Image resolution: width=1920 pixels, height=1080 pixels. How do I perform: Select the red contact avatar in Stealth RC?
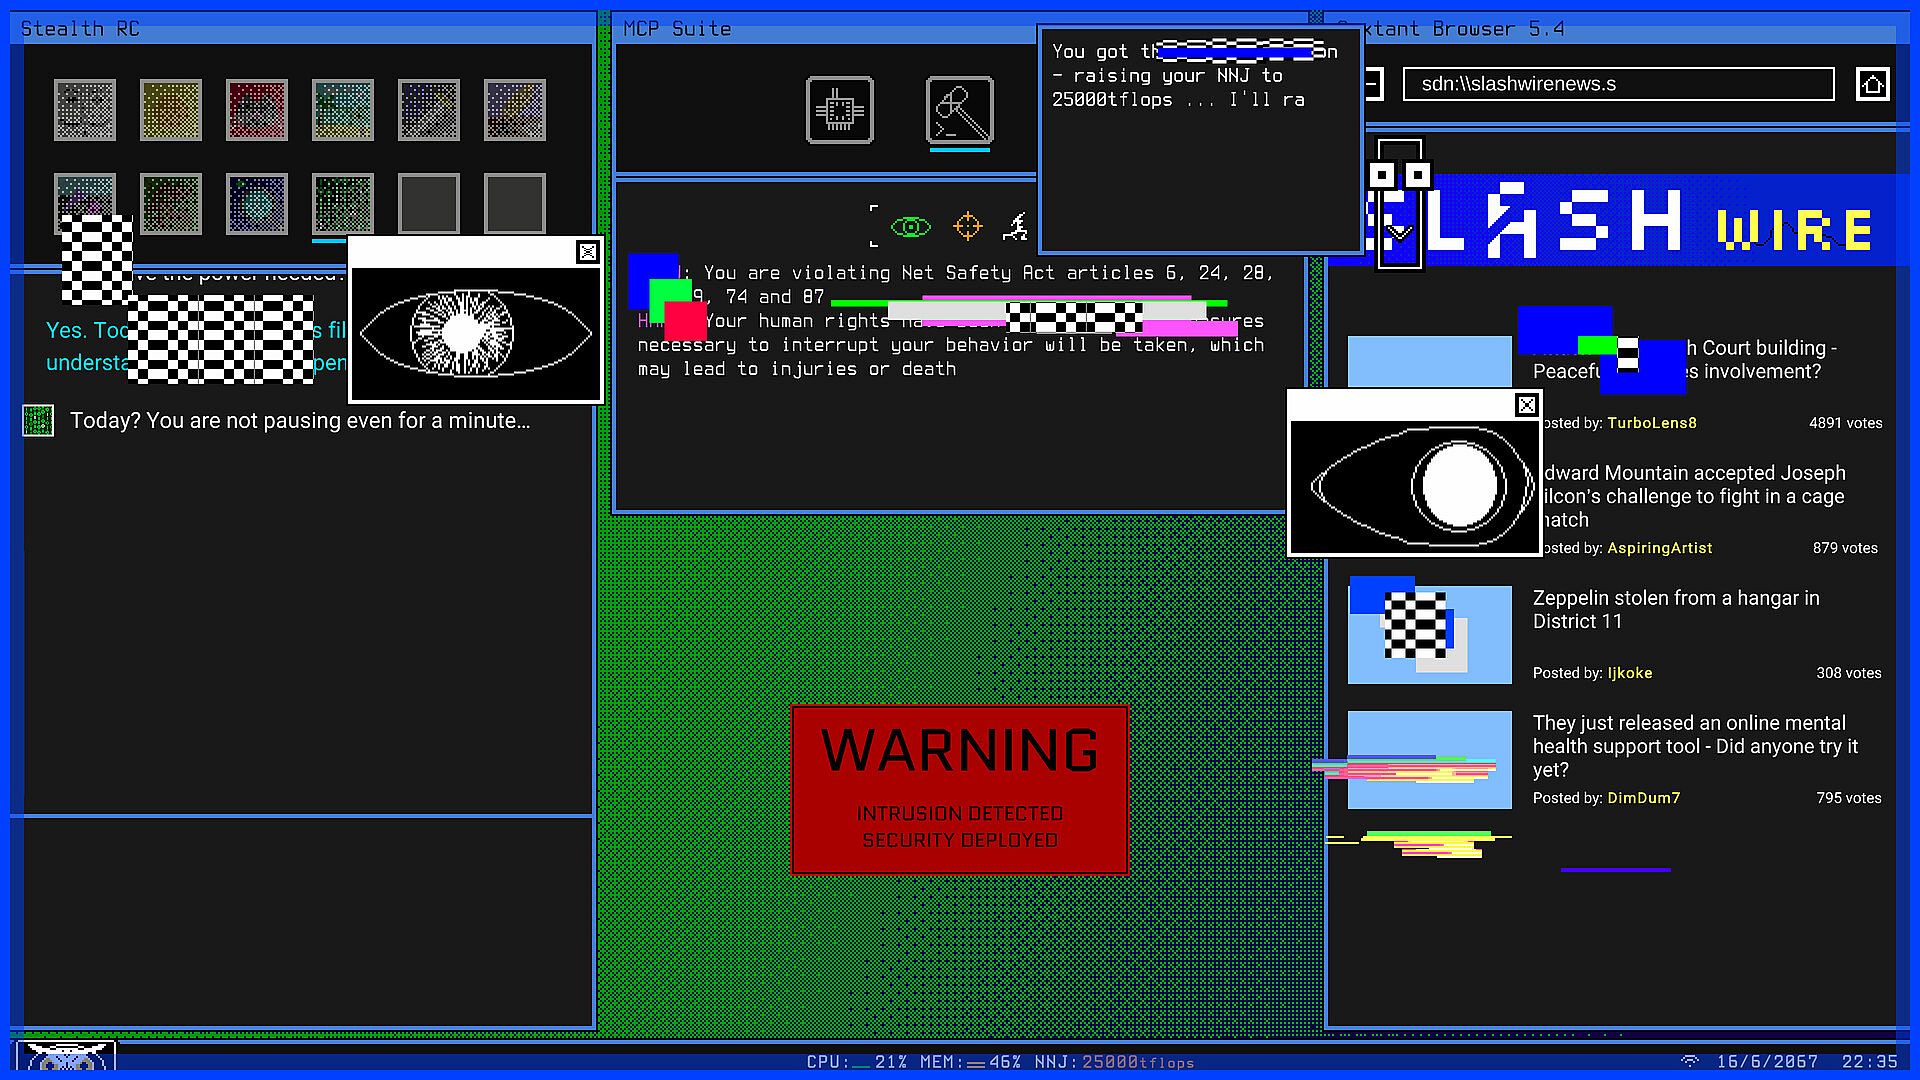click(x=257, y=110)
